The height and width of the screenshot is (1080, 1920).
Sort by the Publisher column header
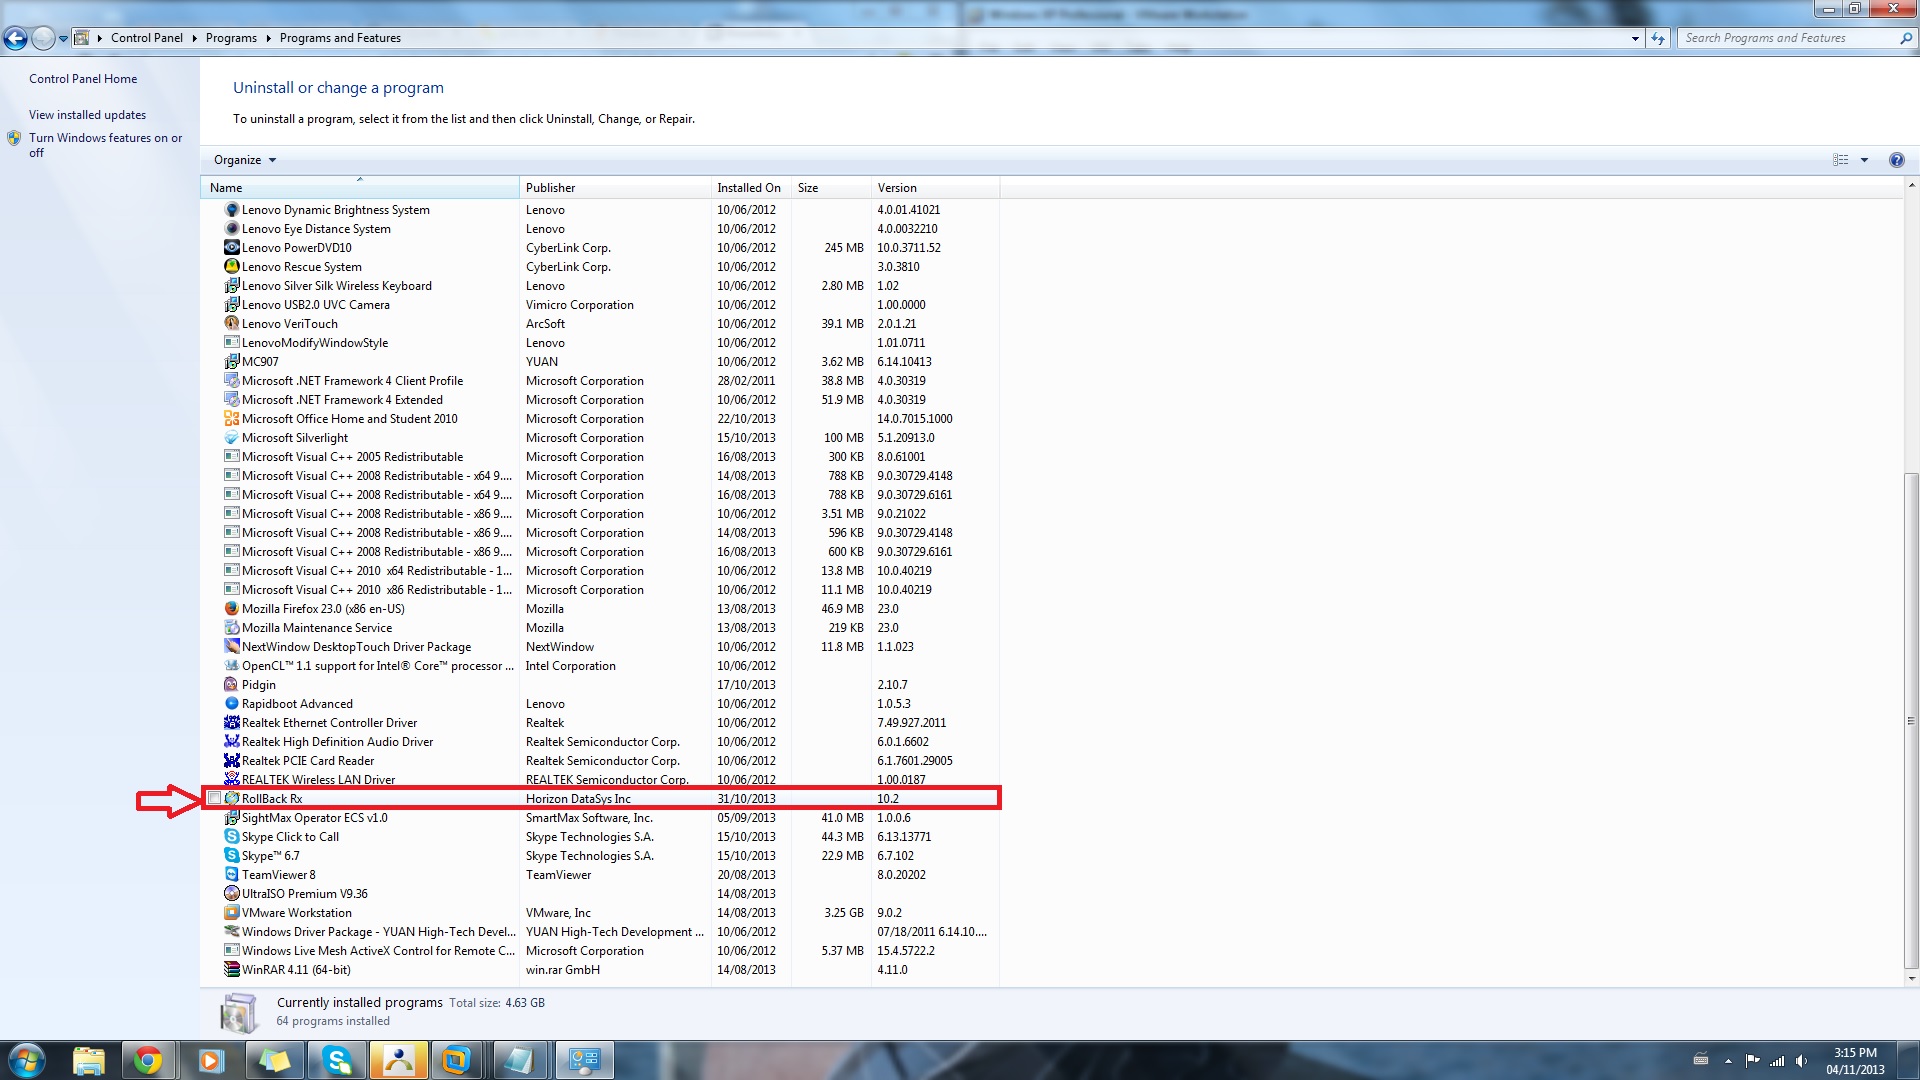[615, 188]
